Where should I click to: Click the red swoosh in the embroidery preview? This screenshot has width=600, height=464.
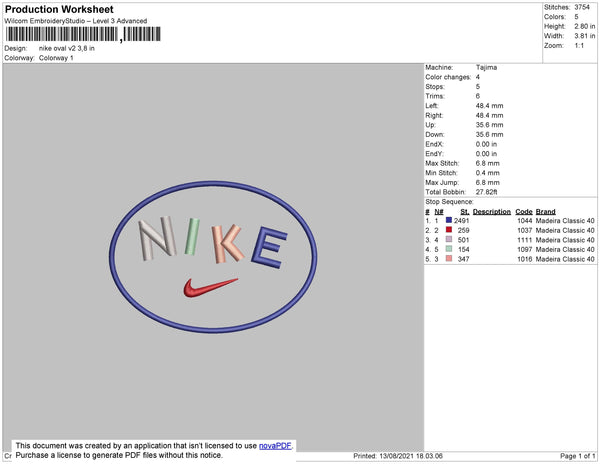[x=209, y=288]
